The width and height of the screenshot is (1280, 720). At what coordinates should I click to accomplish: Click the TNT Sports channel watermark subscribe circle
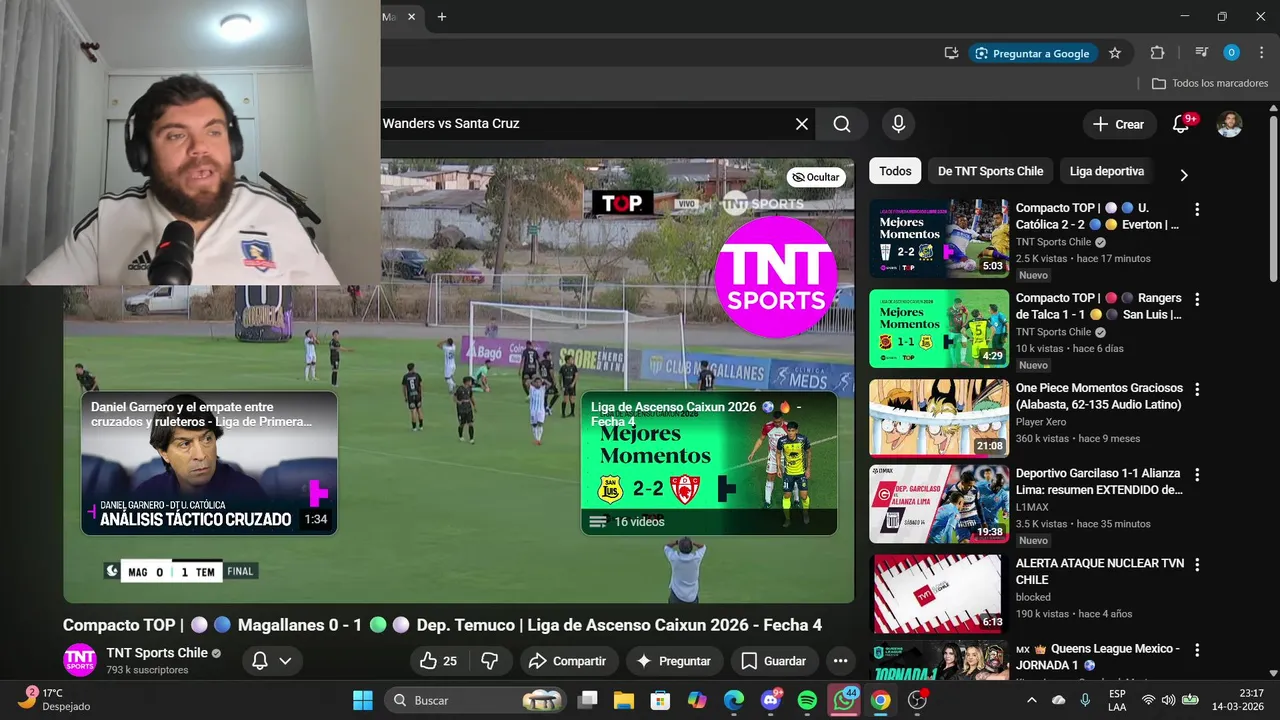tap(776, 275)
